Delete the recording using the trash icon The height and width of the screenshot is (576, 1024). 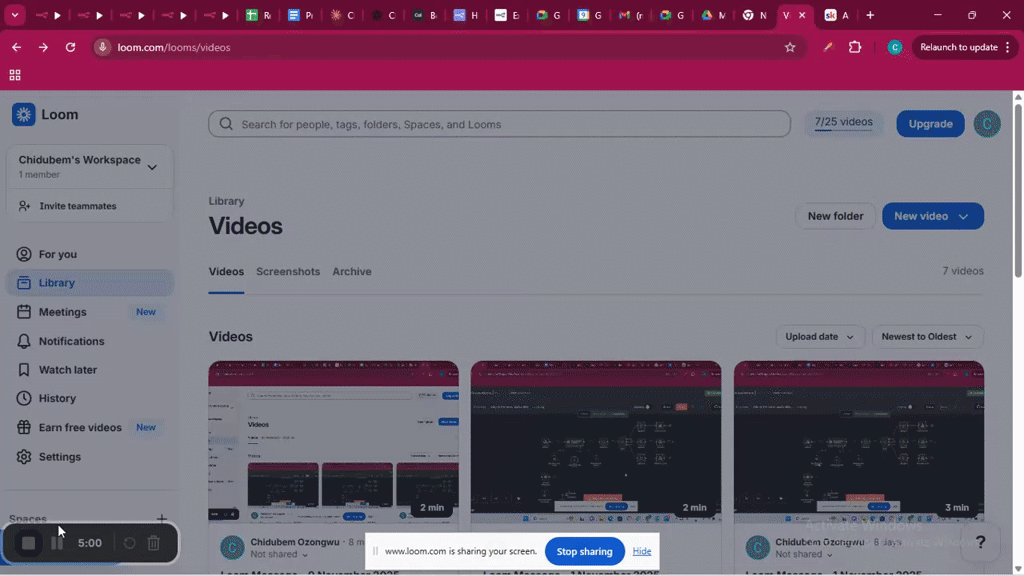tap(153, 543)
